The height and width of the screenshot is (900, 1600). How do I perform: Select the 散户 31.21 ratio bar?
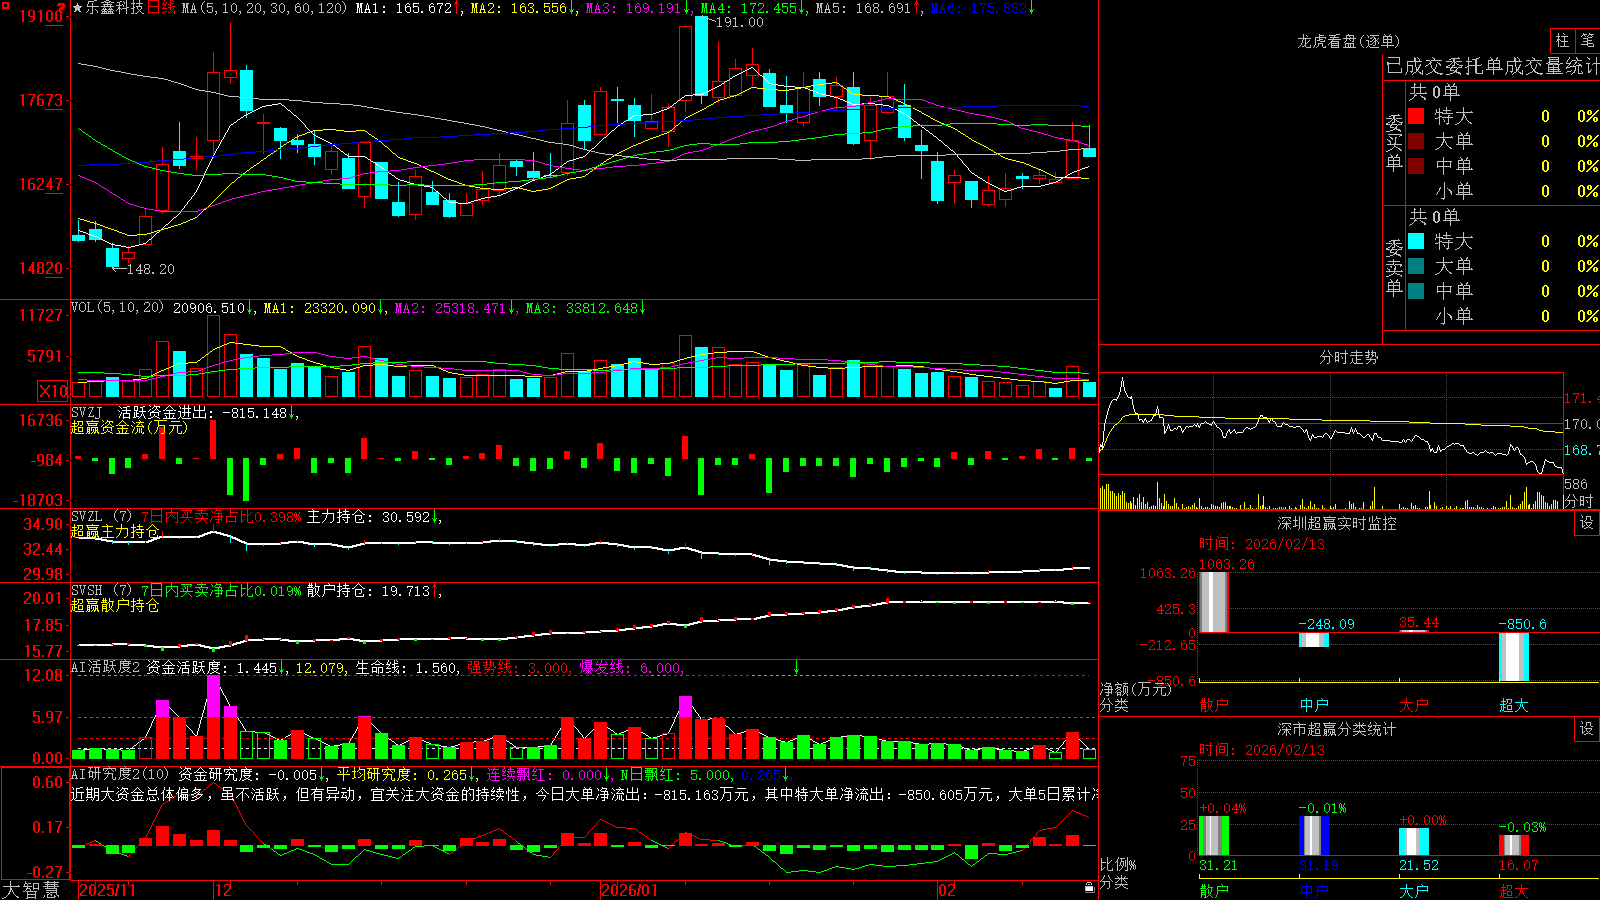(x=1213, y=836)
